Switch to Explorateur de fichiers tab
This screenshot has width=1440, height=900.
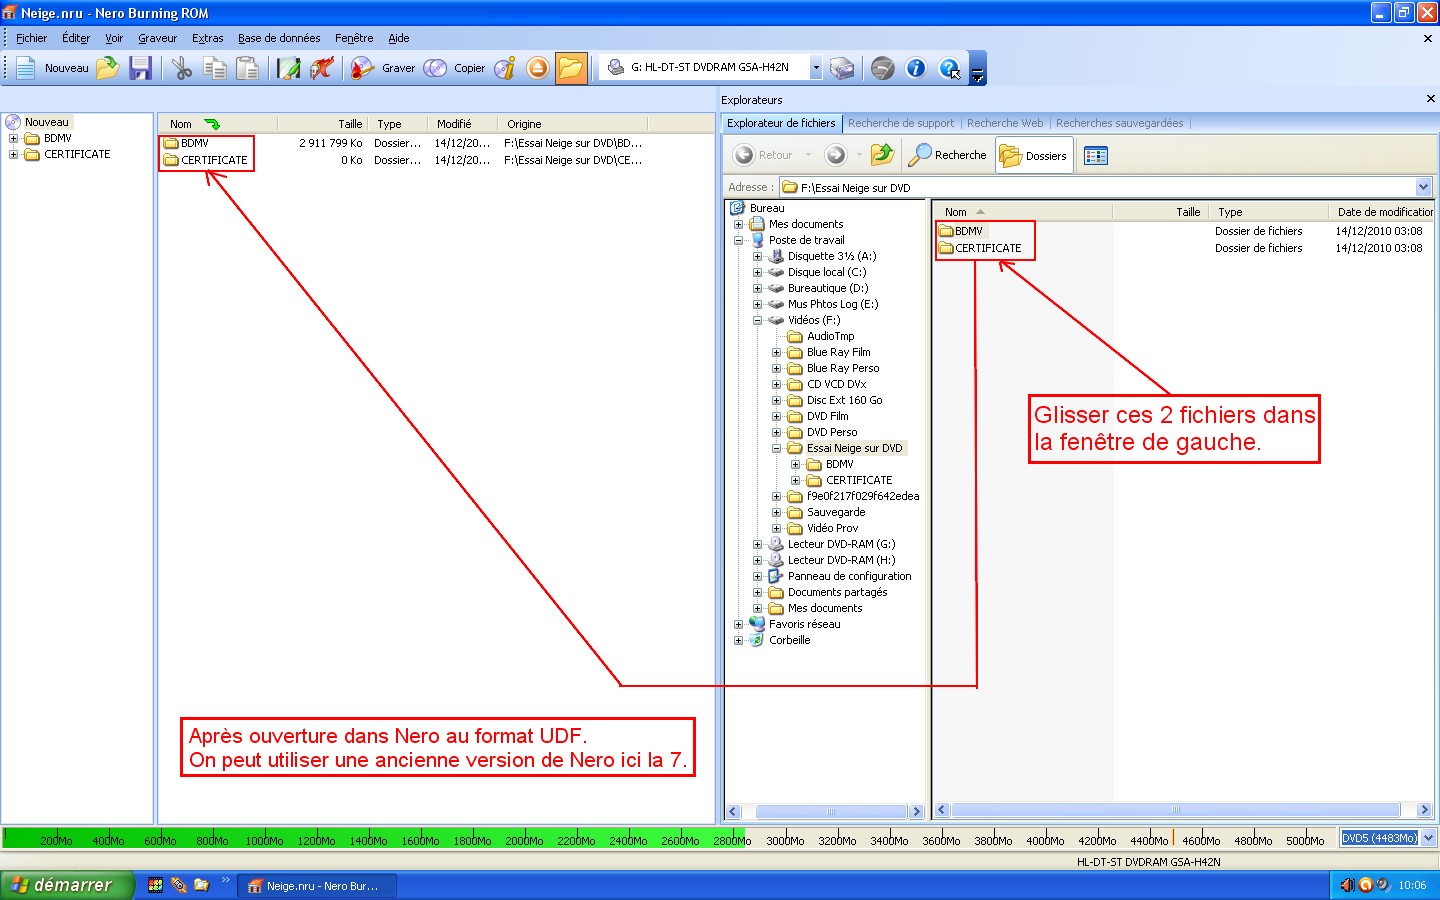[x=781, y=123]
